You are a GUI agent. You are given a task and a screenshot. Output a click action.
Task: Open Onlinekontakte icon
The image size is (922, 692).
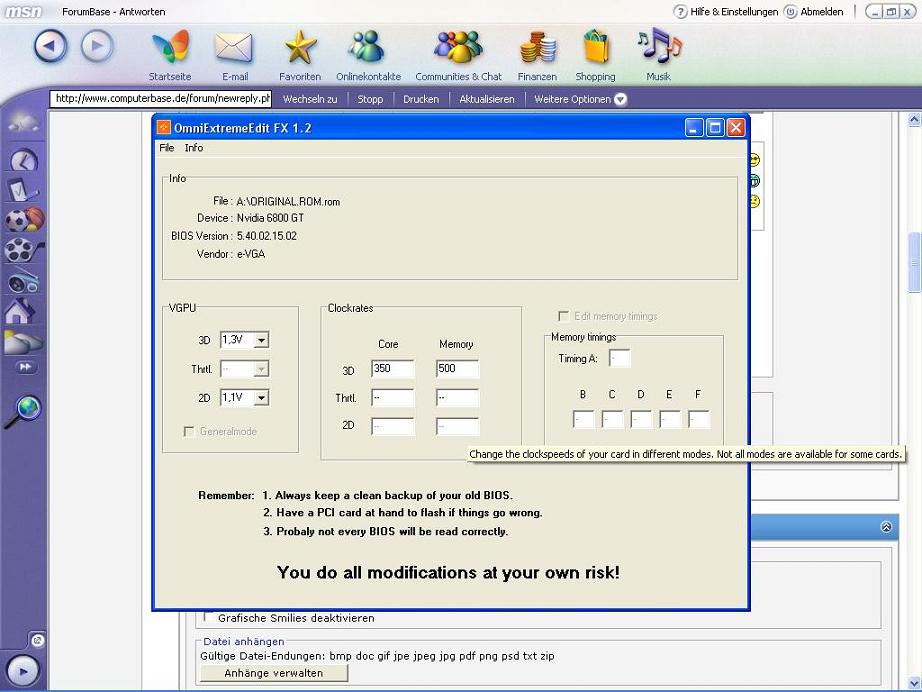pyautogui.click(x=367, y=47)
